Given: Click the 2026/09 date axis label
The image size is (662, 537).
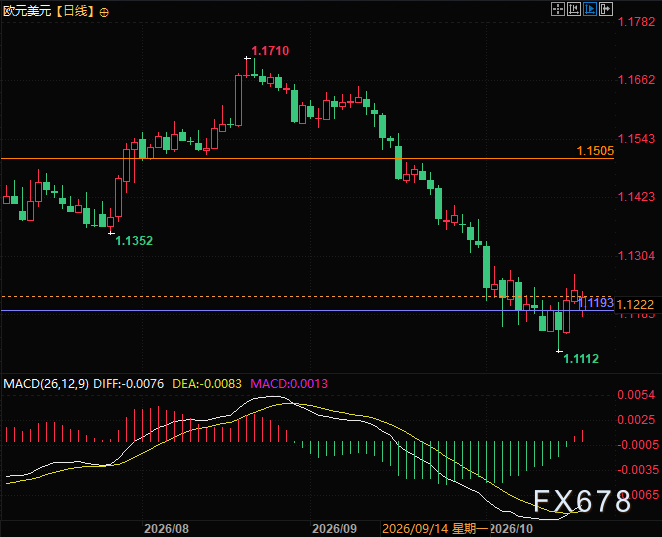Looking at the screenshot, I should (x=334, y=529).
